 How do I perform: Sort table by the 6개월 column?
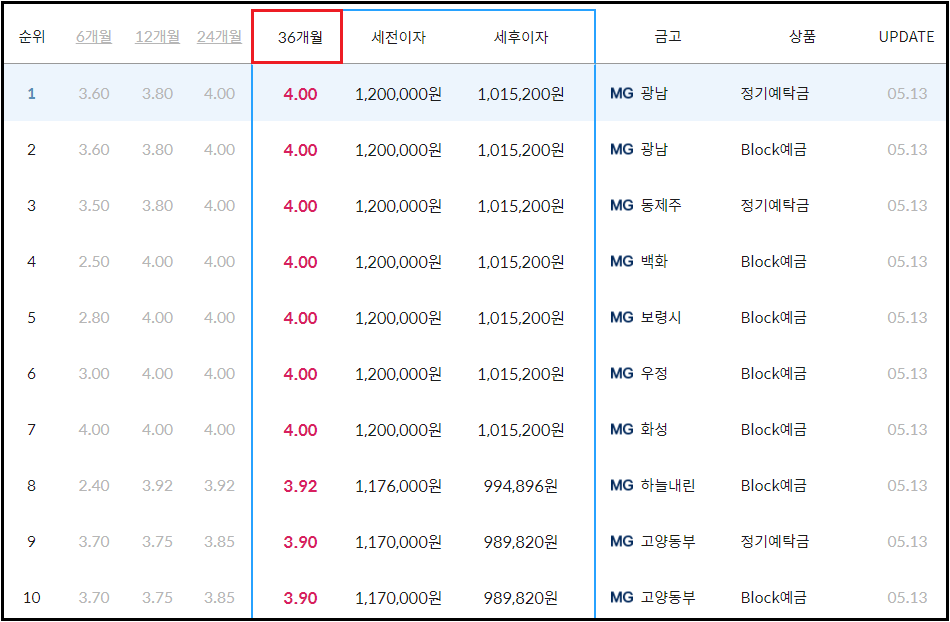tap(93, 36)
